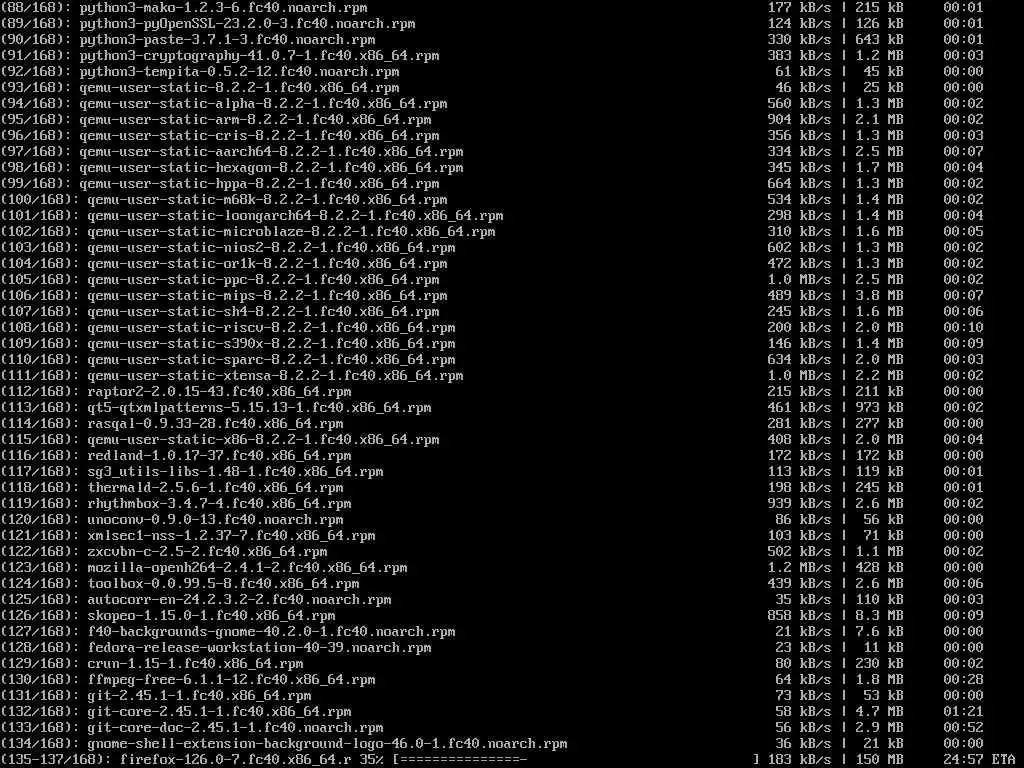Click the git-core-2.45.1-1.fc40.x86_64 package name
This screenshot has height=768, width=1024.
pyautogui.click(x=219, y=712)
